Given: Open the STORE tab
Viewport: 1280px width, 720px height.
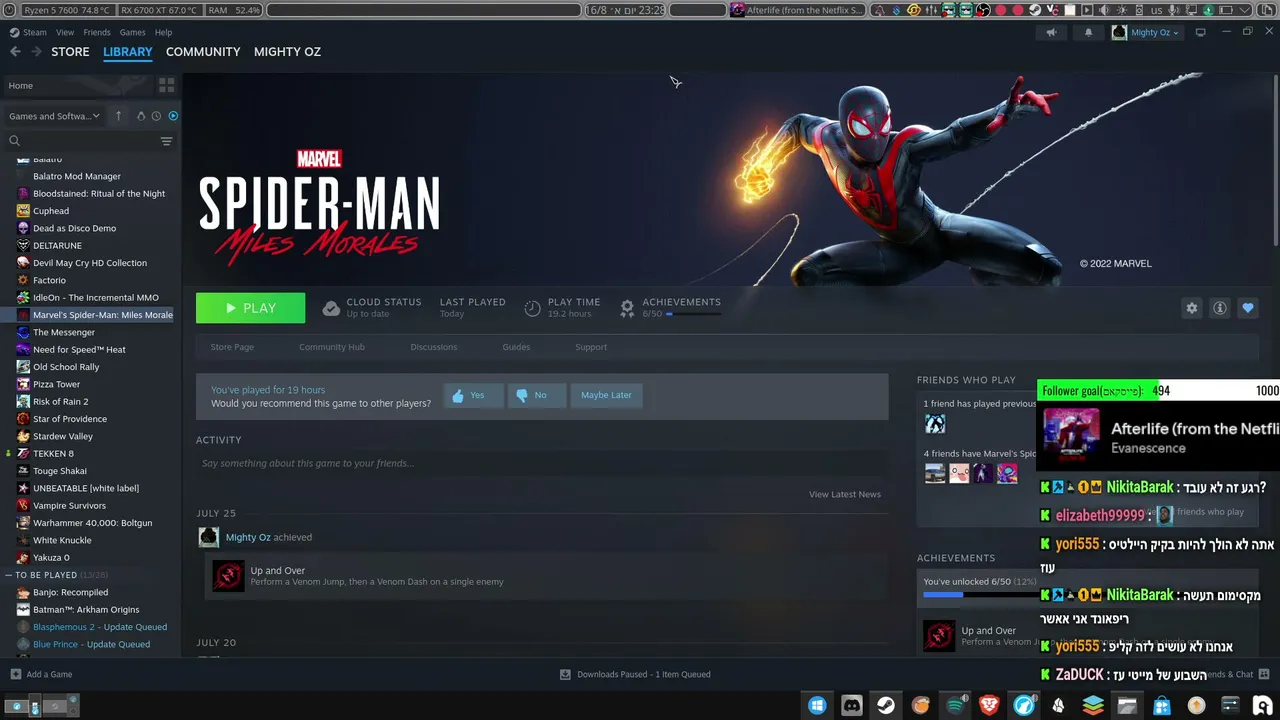Looking at the screenshot, I should pyautogui.click(x=70, y=52).
